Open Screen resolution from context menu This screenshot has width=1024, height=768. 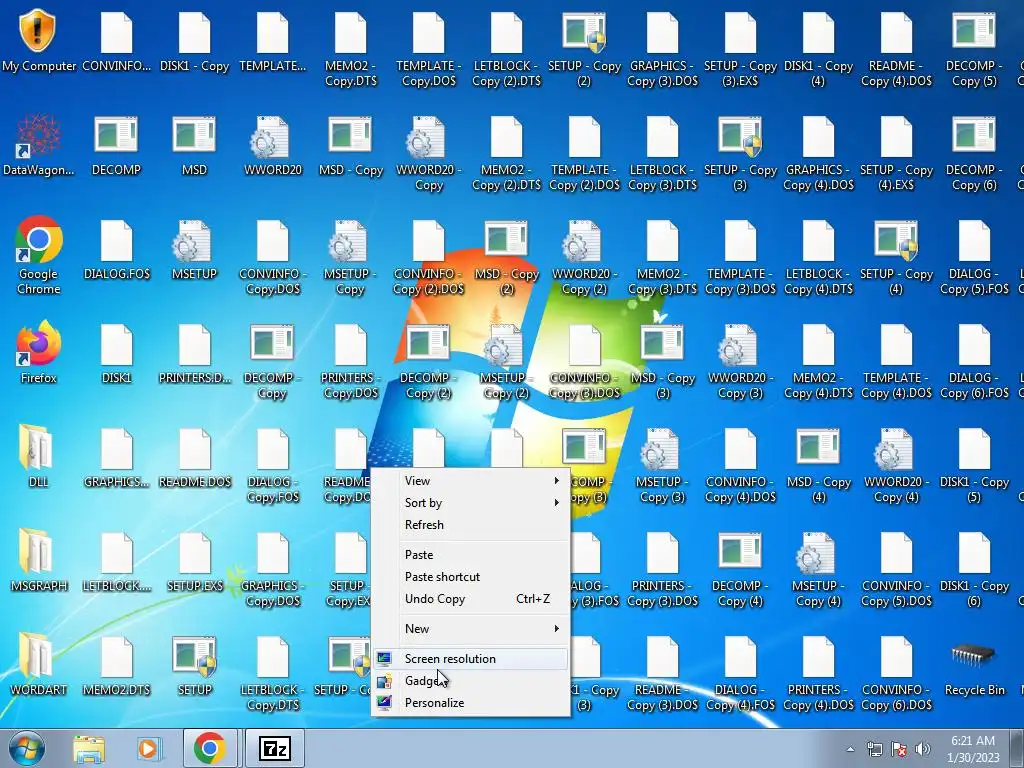[470, 659]
